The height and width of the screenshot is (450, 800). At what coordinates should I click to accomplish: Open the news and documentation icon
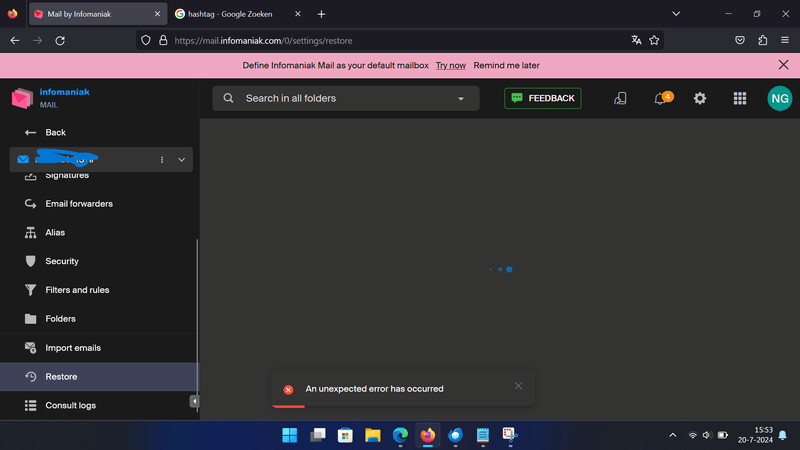click(x=620, y=98)
